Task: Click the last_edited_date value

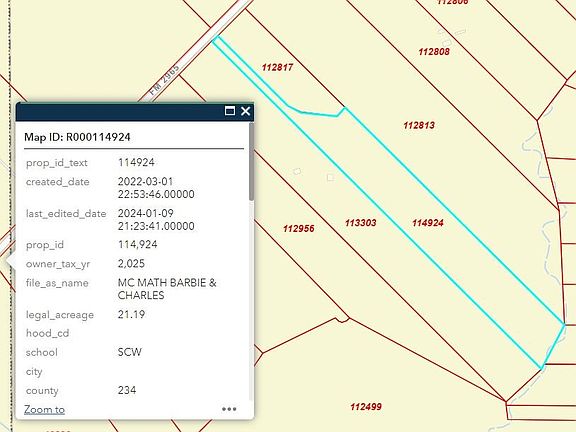Action: pos(156,220)
